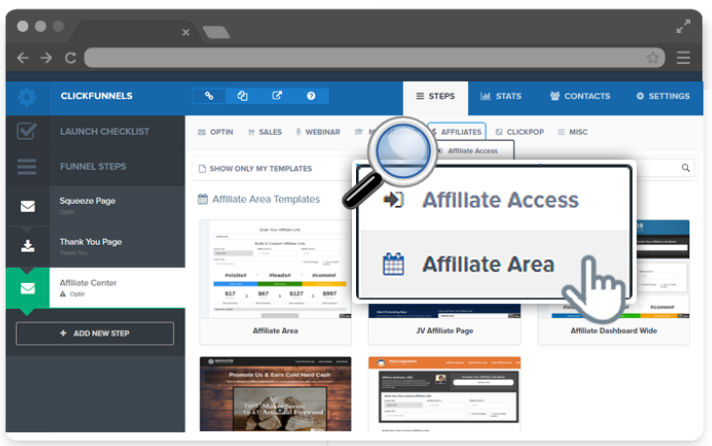Click the link icon in blue toolbar

(209, 96)
